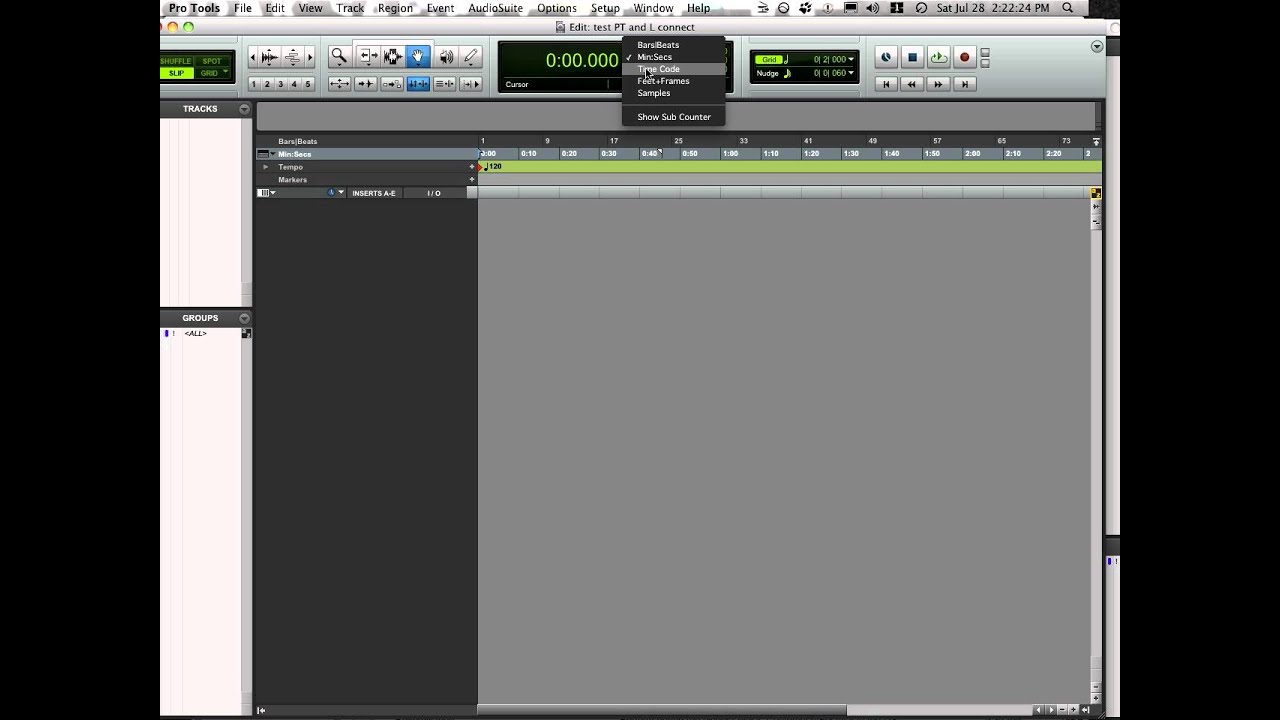
Task: Open the Nudge value dropdown
Action: 851,73
